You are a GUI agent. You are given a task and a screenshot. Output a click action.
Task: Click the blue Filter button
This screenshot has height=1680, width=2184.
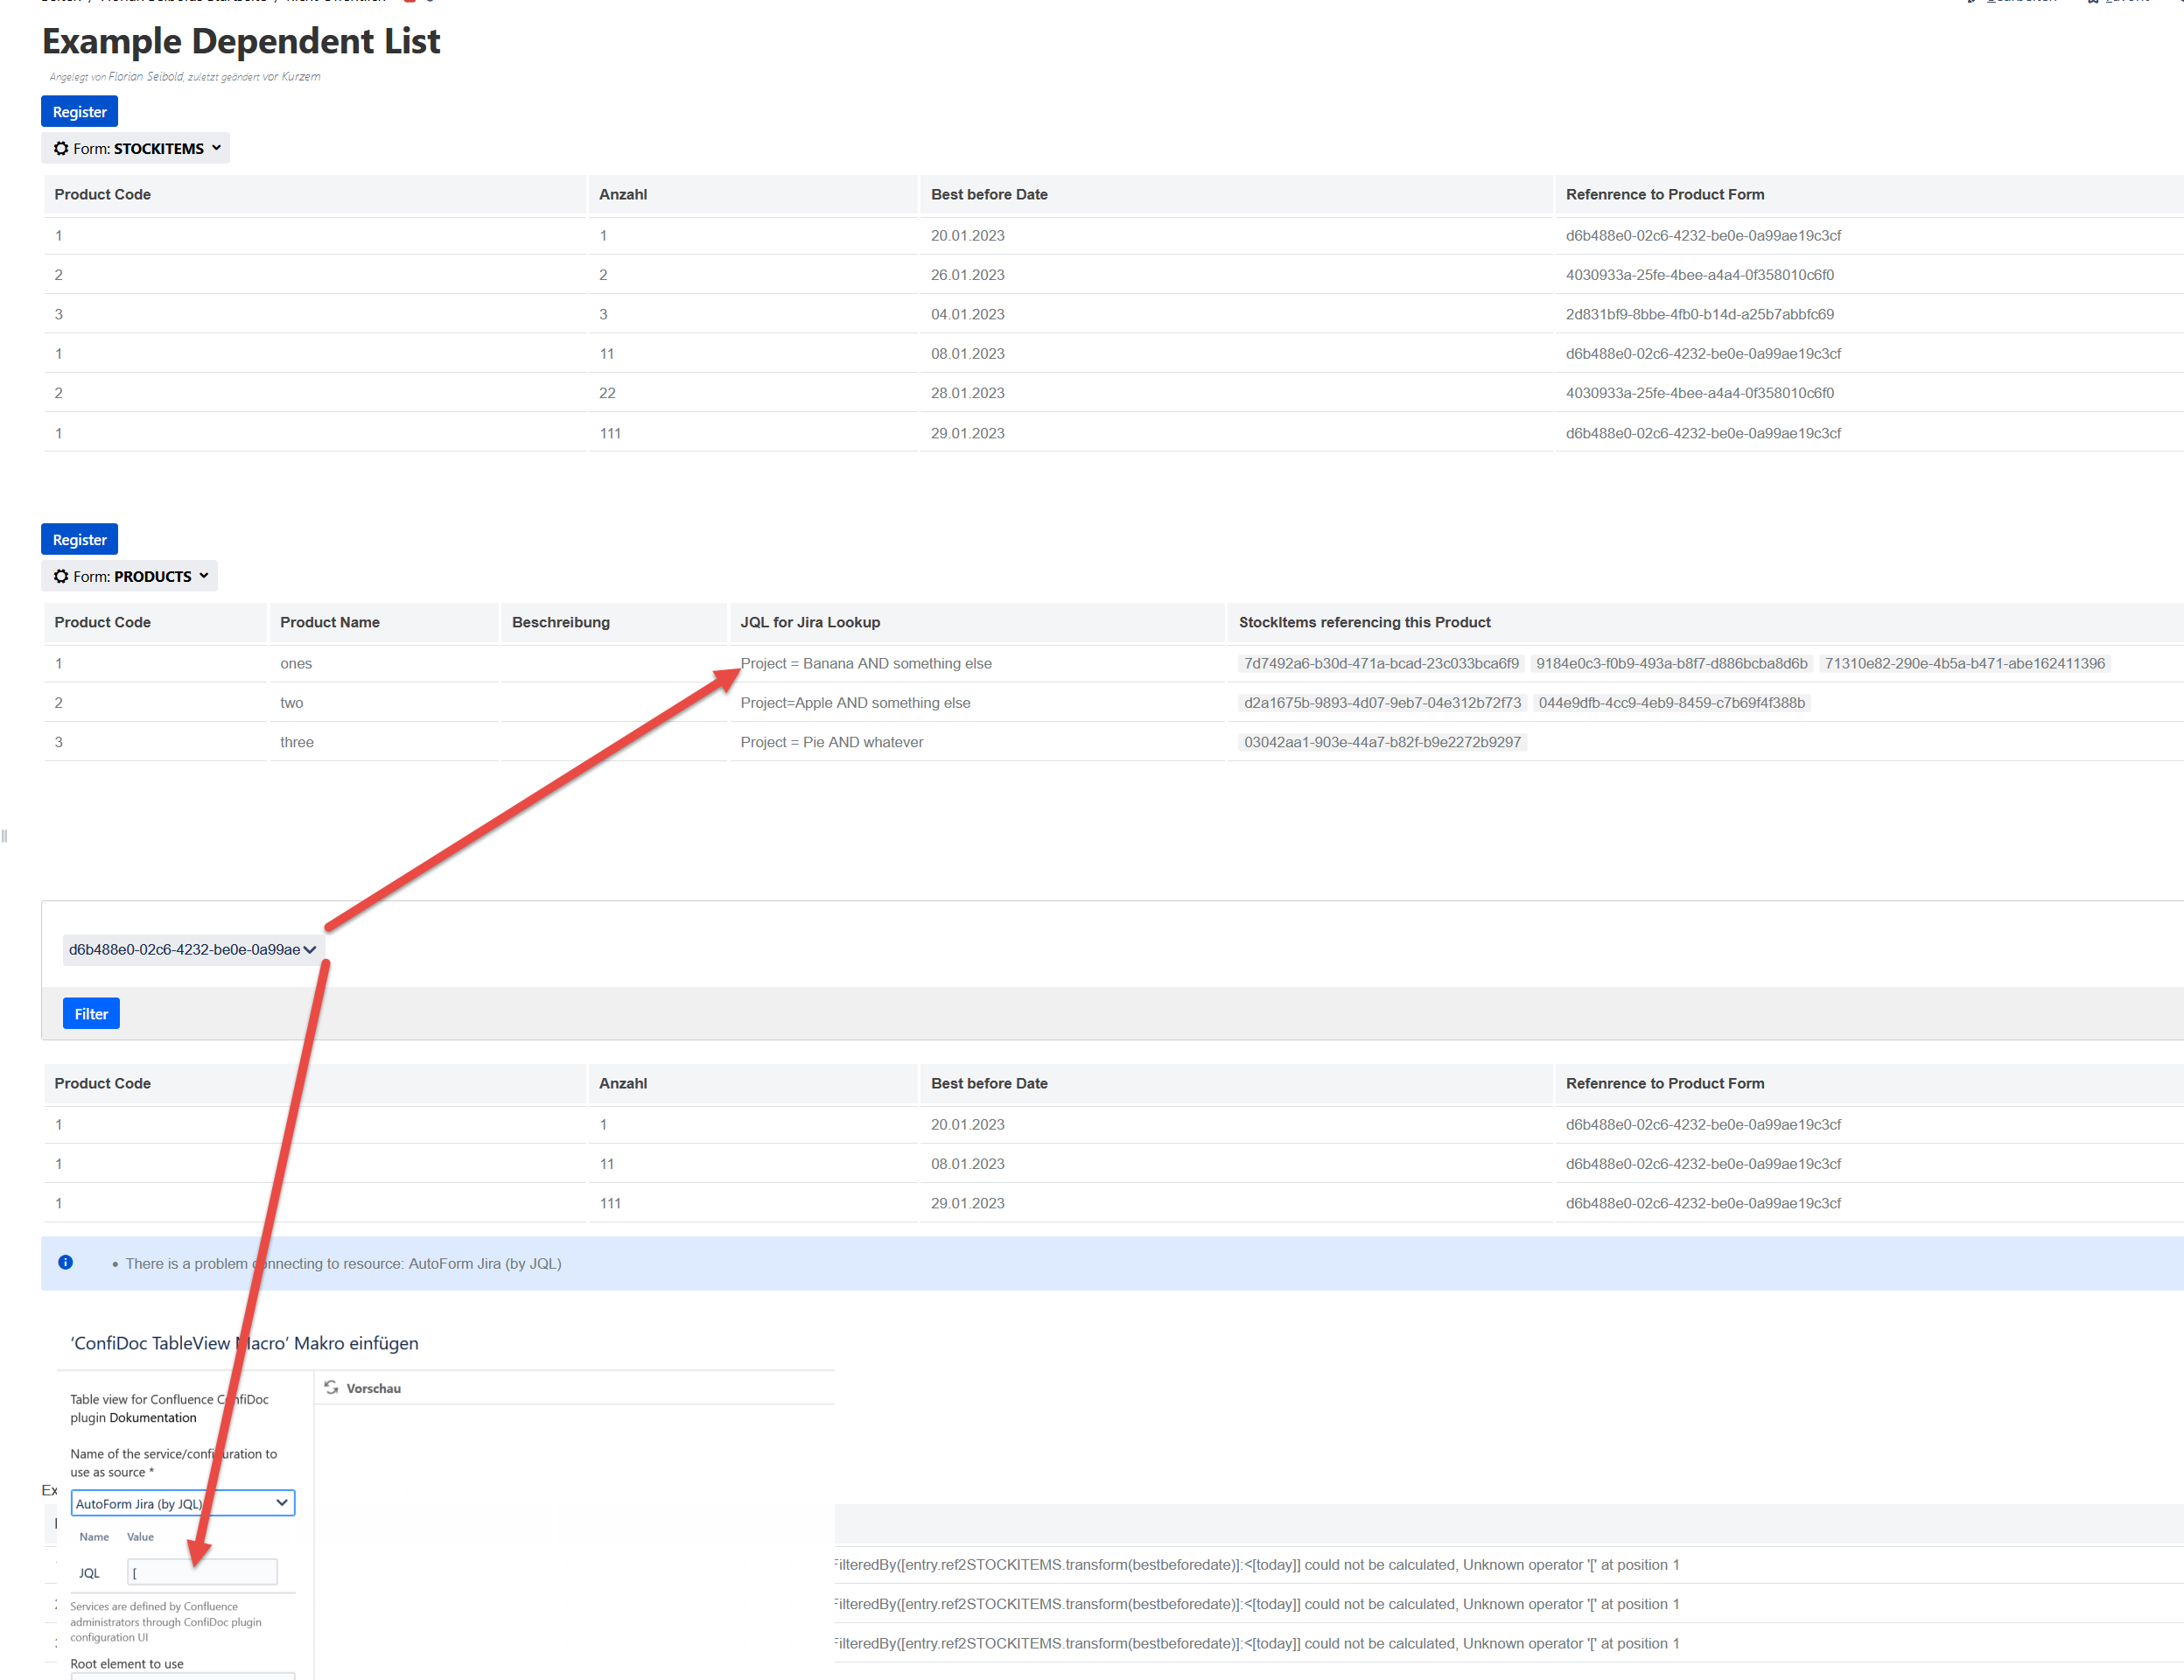pos(91,1013)
